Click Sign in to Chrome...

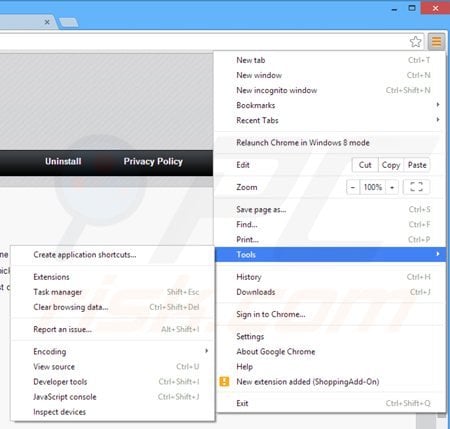click(x=330, y=314)
